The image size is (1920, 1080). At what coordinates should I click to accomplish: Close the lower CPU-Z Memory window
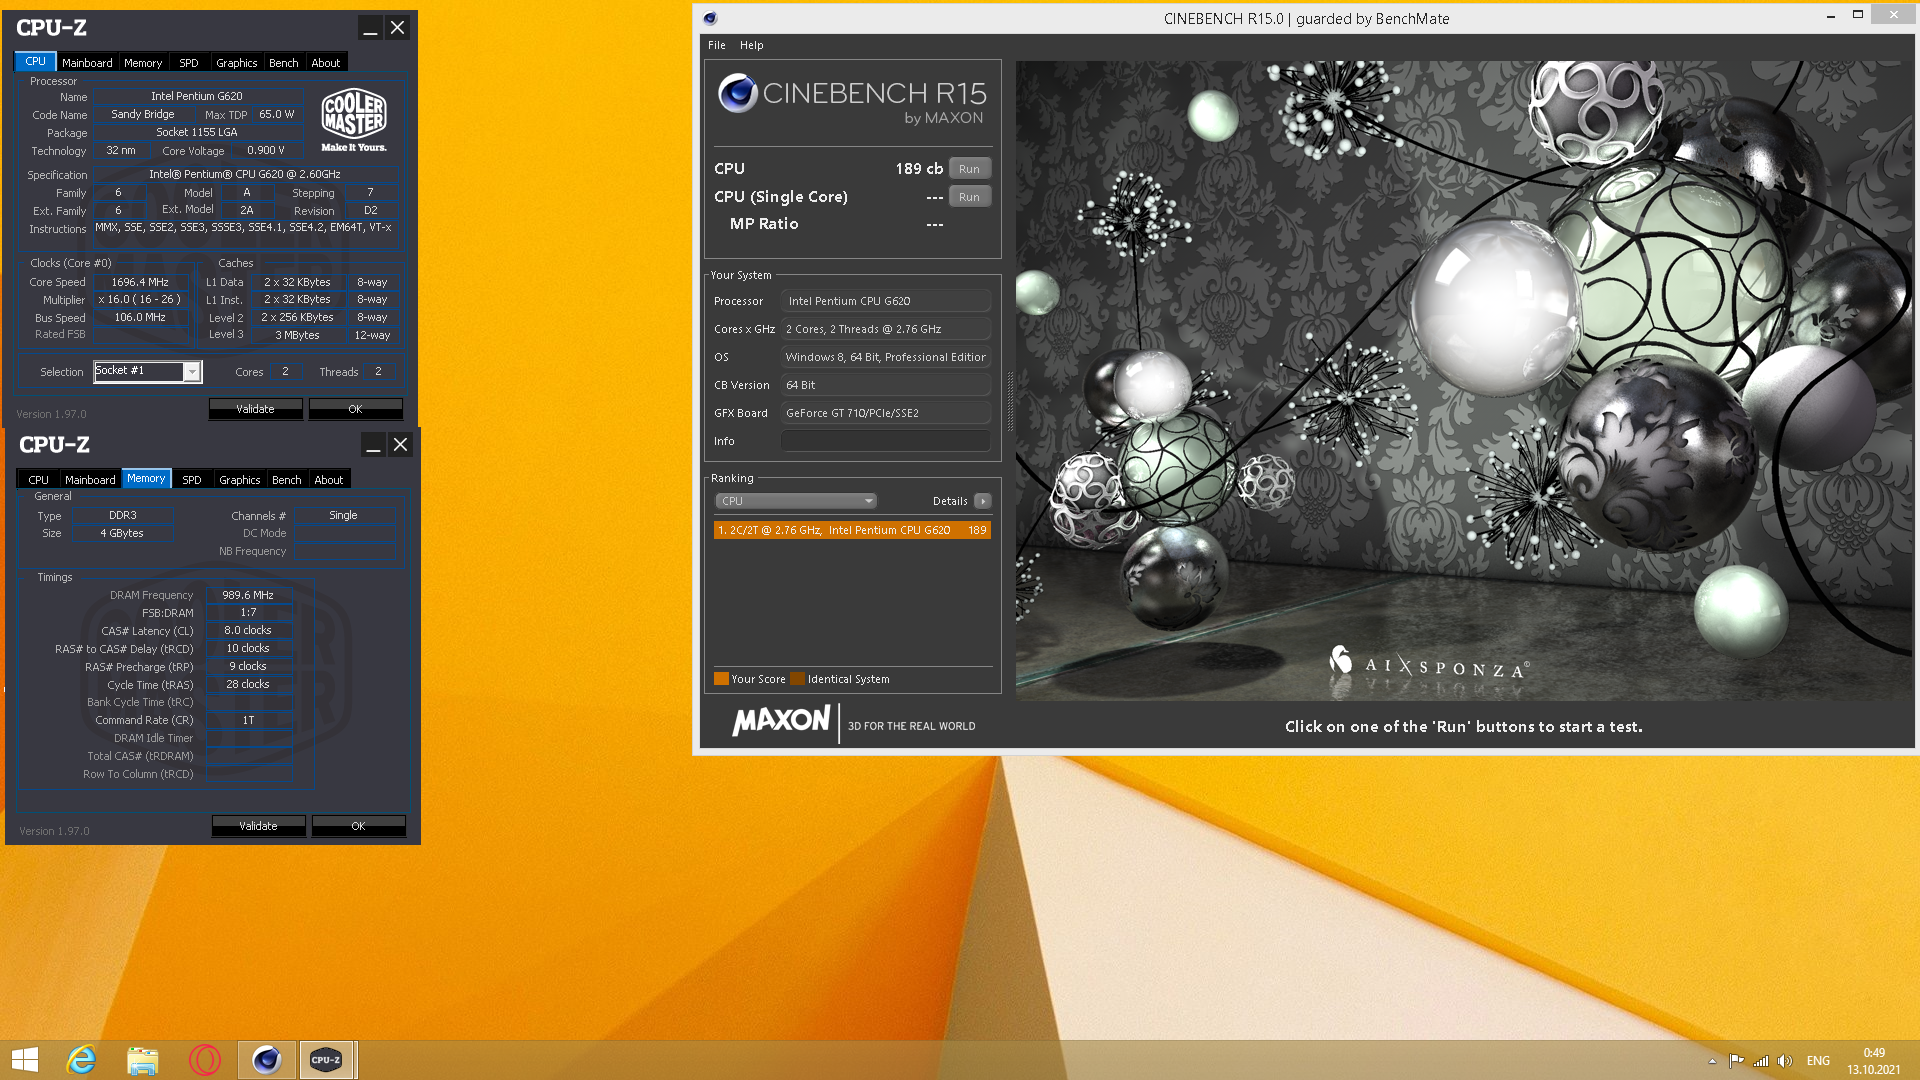click(400, 445)
